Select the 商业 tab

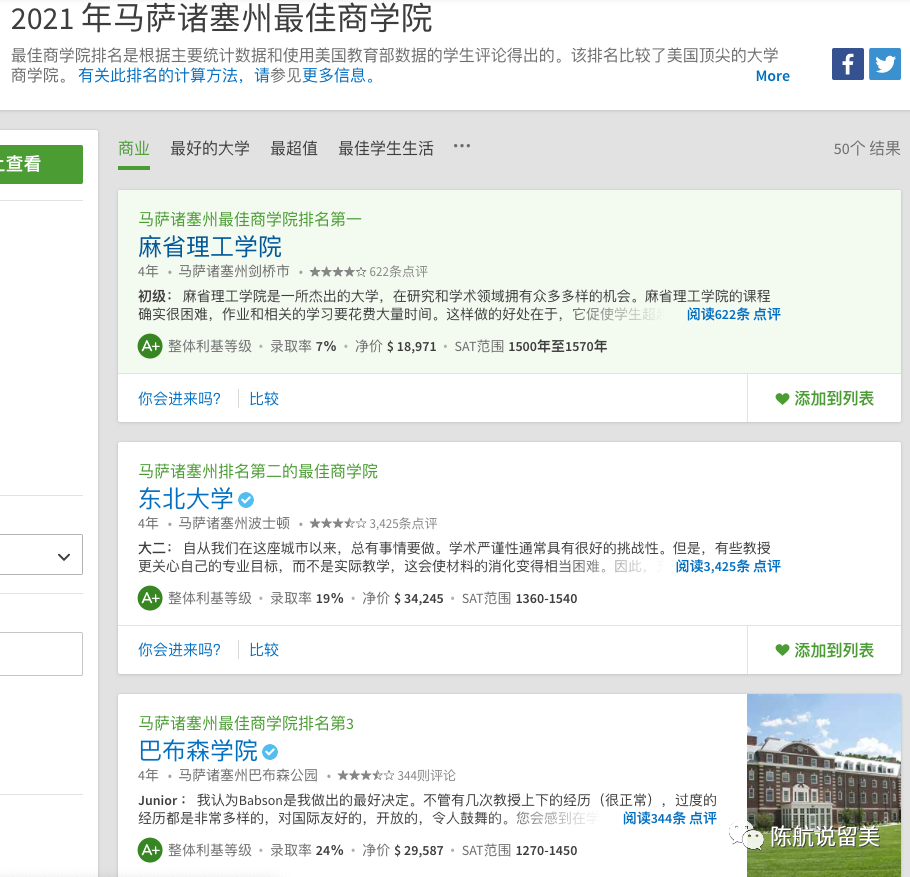134,149
